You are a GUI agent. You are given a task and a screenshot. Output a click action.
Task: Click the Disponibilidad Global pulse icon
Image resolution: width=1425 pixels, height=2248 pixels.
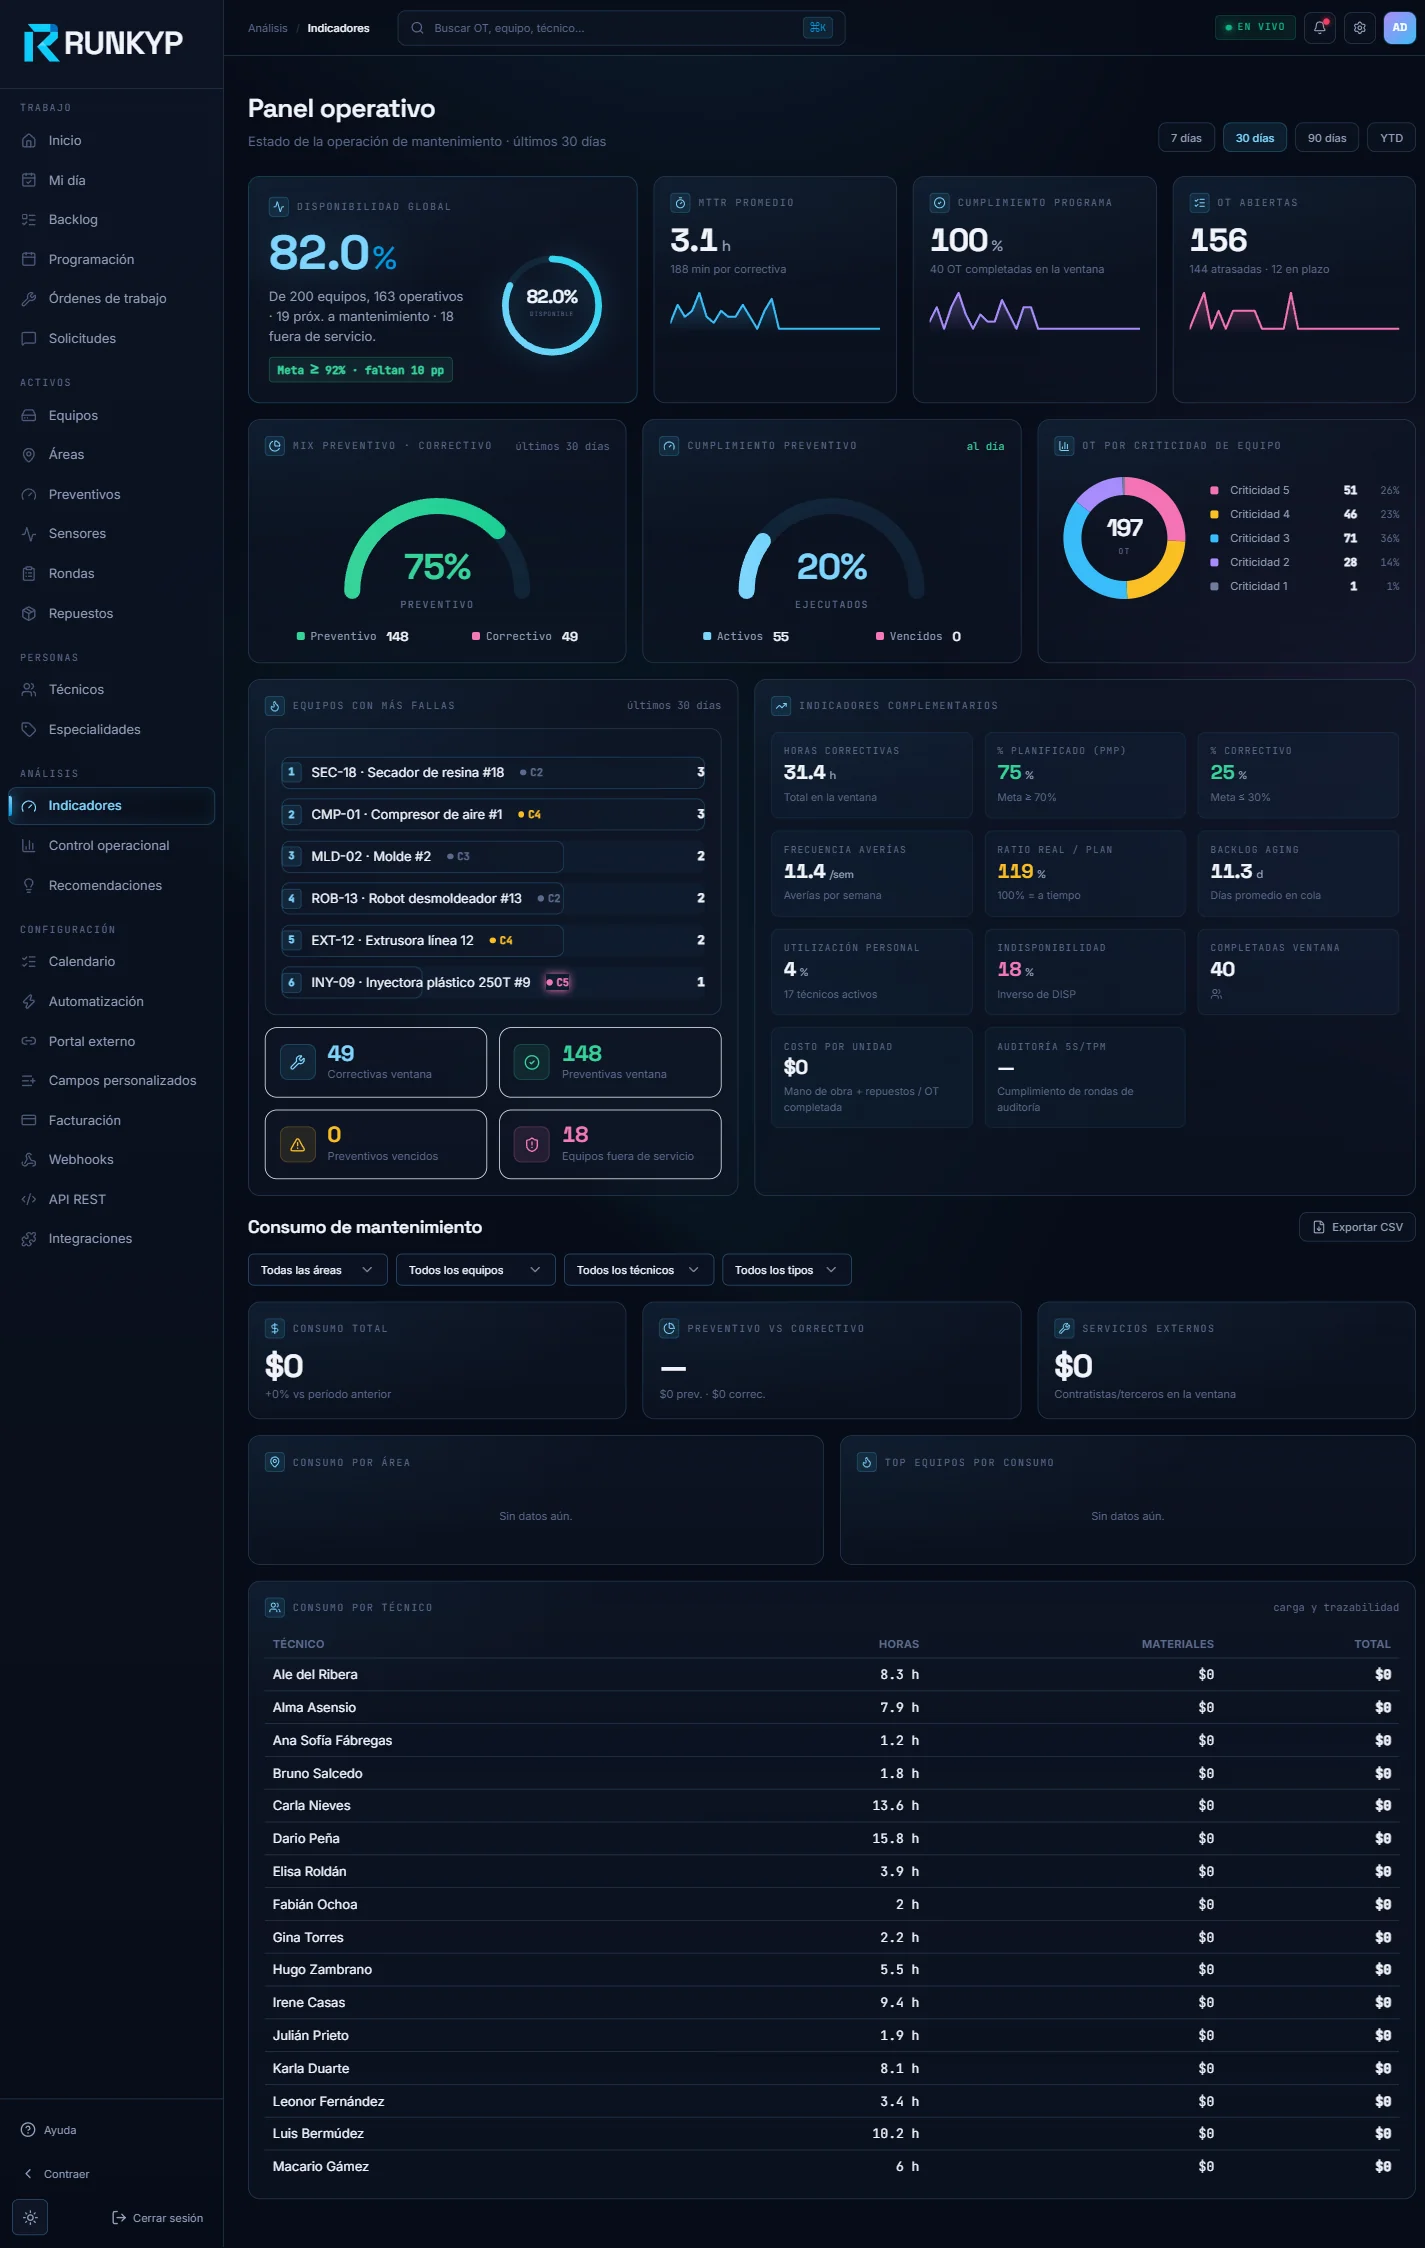(279, 206)
